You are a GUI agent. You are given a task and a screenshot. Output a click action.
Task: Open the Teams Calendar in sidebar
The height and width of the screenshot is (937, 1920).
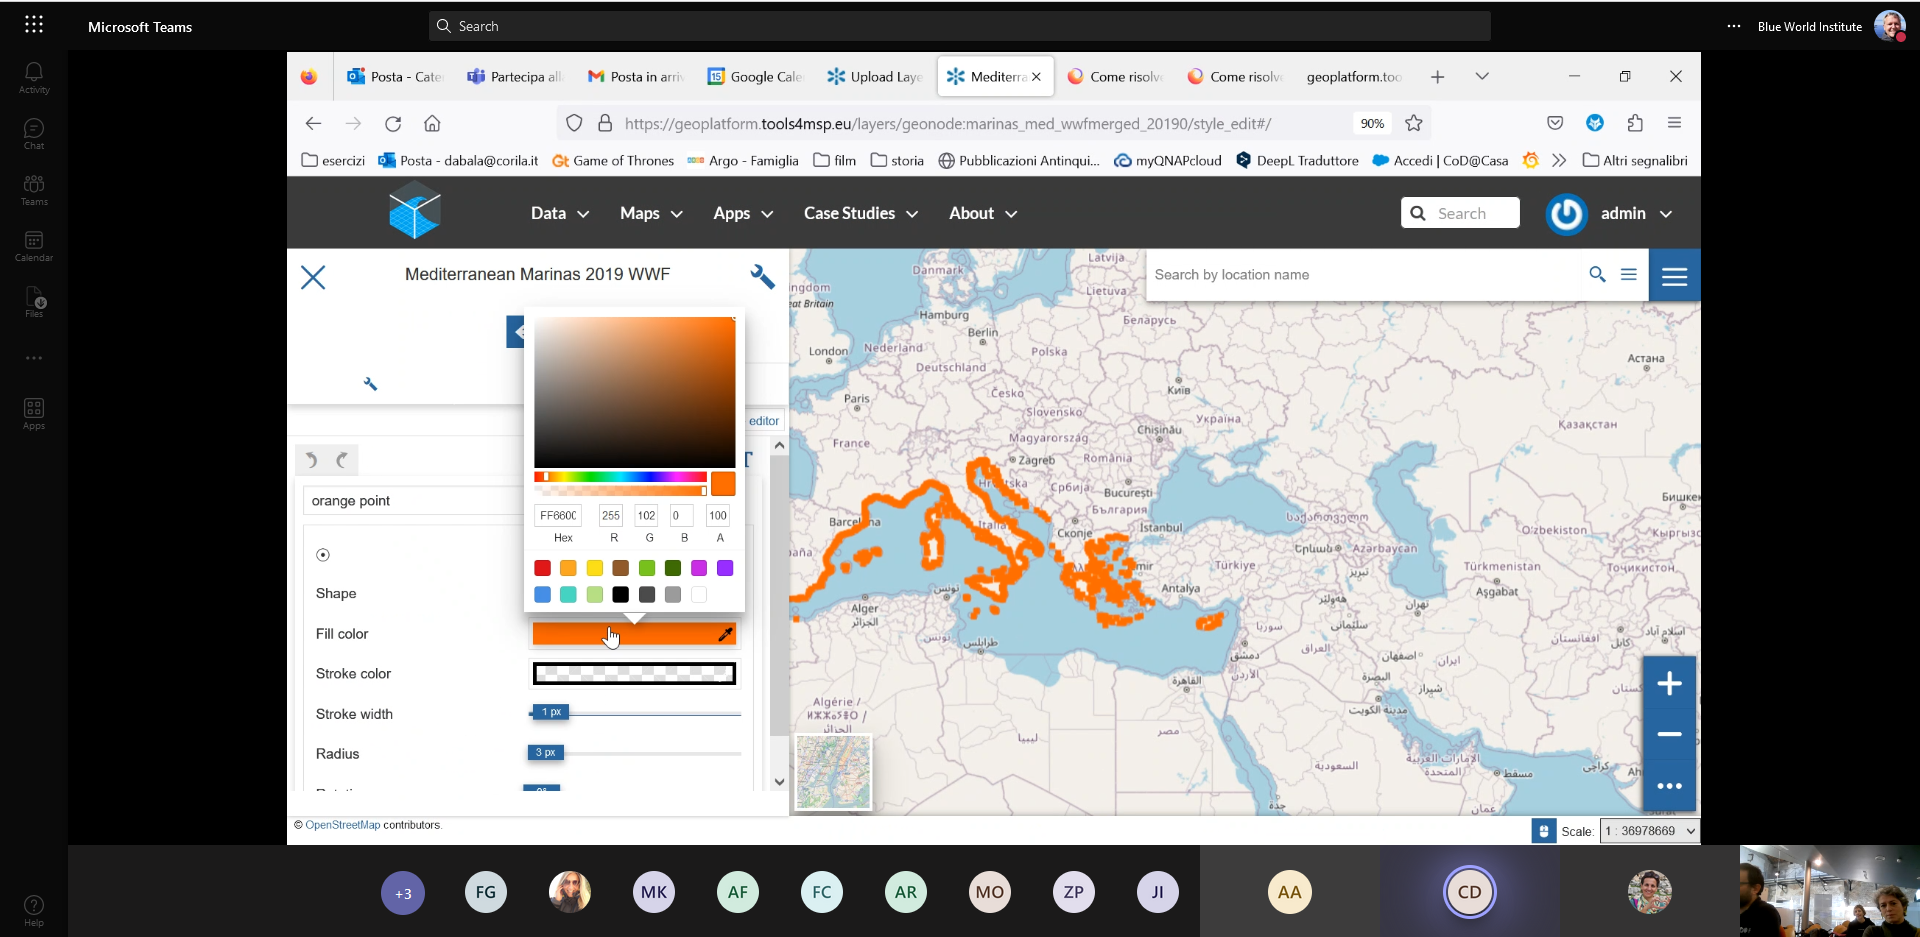pyautogui.click(x=34, y=246)
